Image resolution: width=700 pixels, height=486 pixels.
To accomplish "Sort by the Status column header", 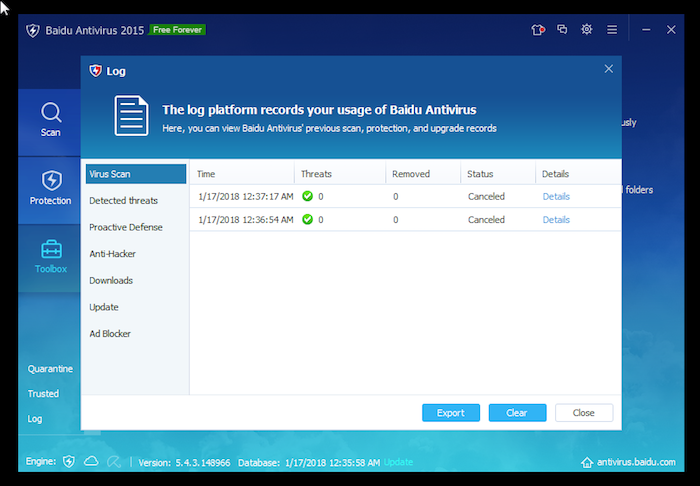I will click(498, 174).
